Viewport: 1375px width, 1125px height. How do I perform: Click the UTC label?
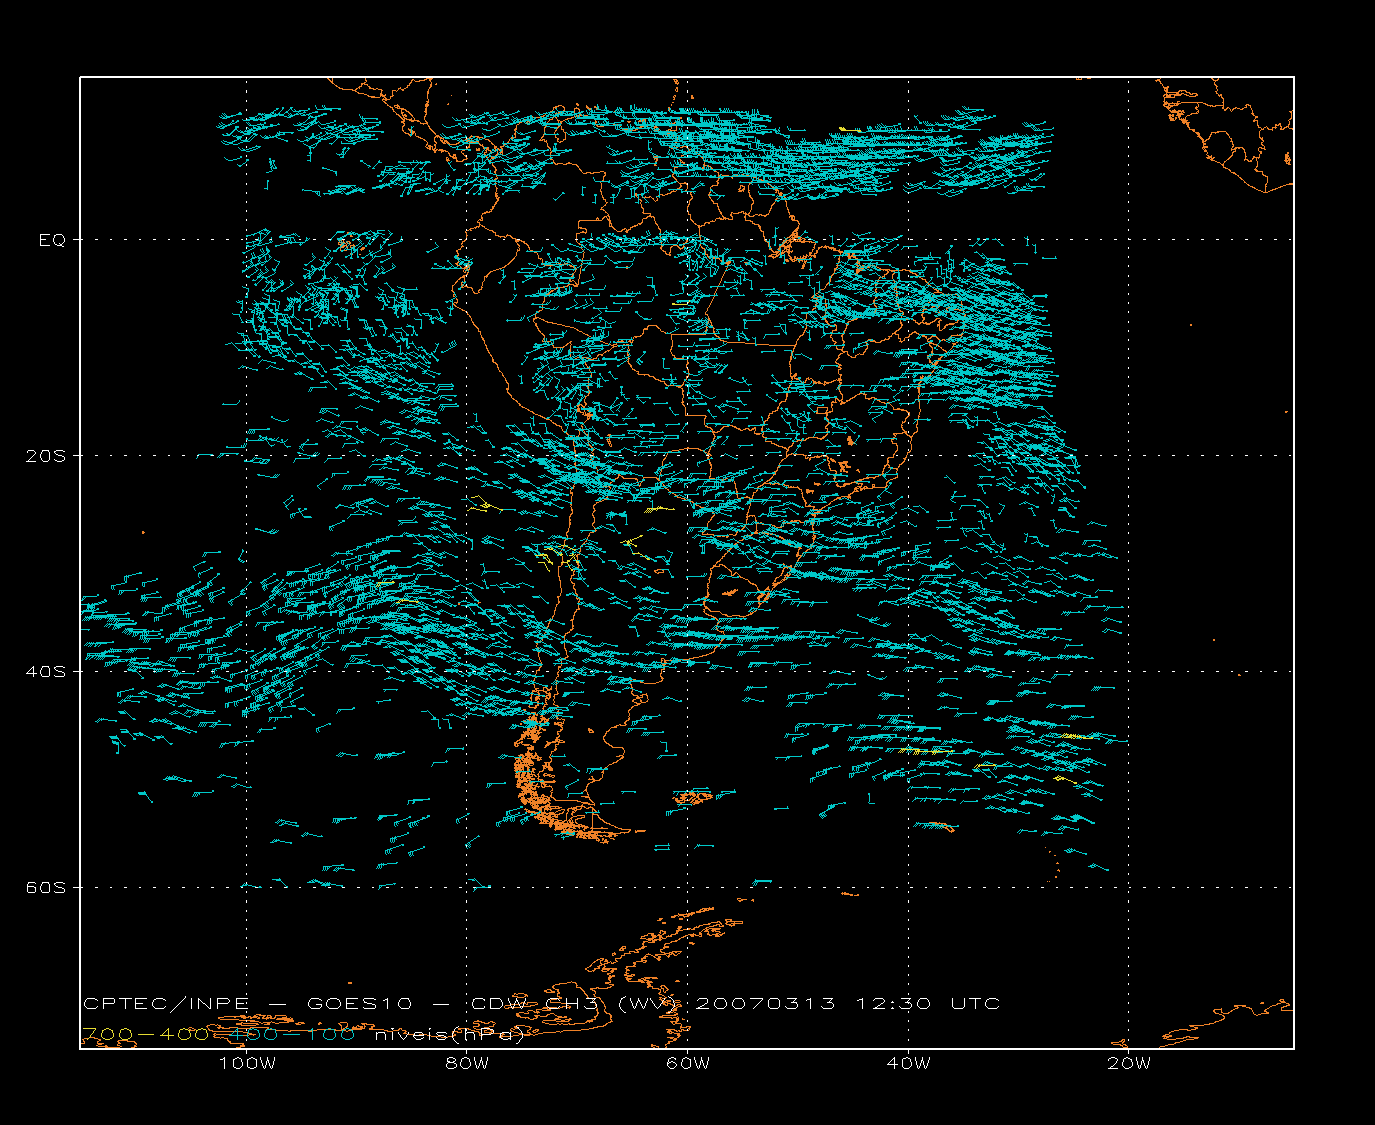[975, 1003]
